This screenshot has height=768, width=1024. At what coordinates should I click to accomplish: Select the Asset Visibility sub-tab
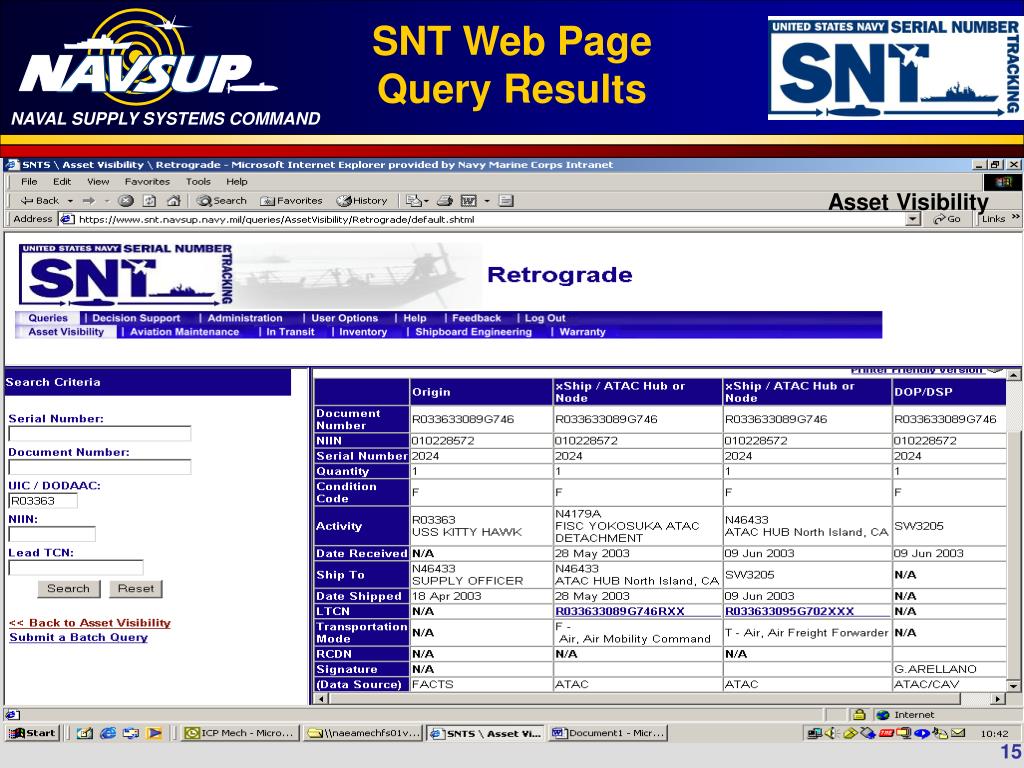click(66, 332)
